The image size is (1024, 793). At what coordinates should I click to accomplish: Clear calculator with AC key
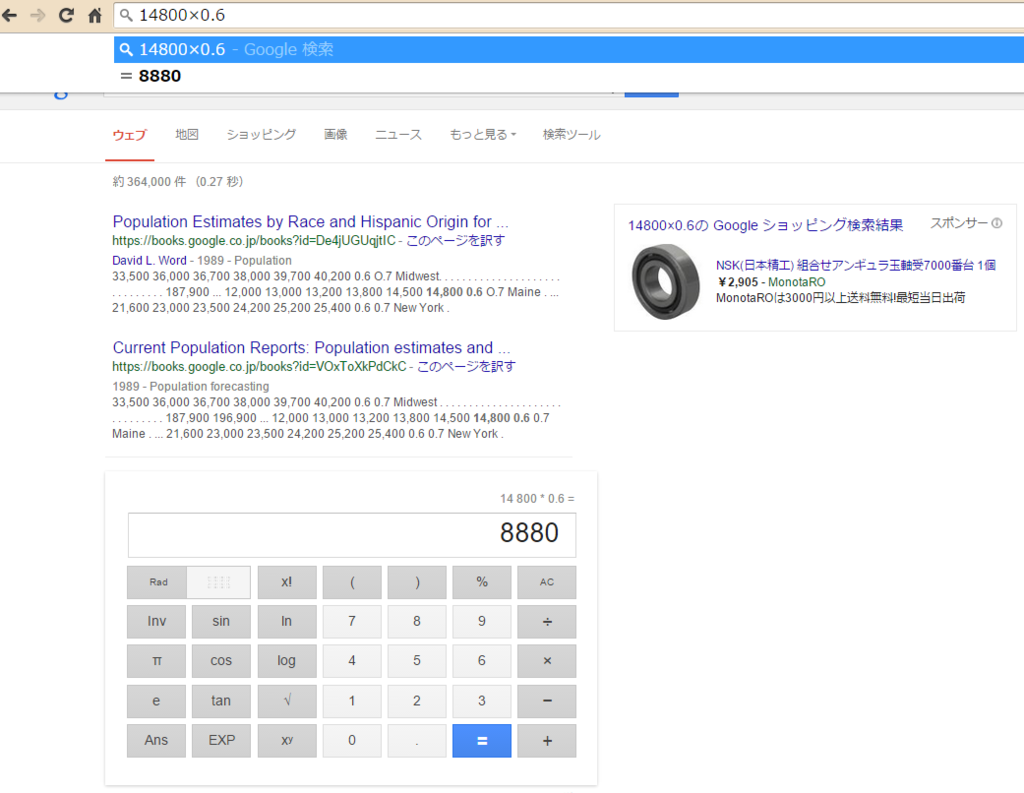[x=547, y=582]
